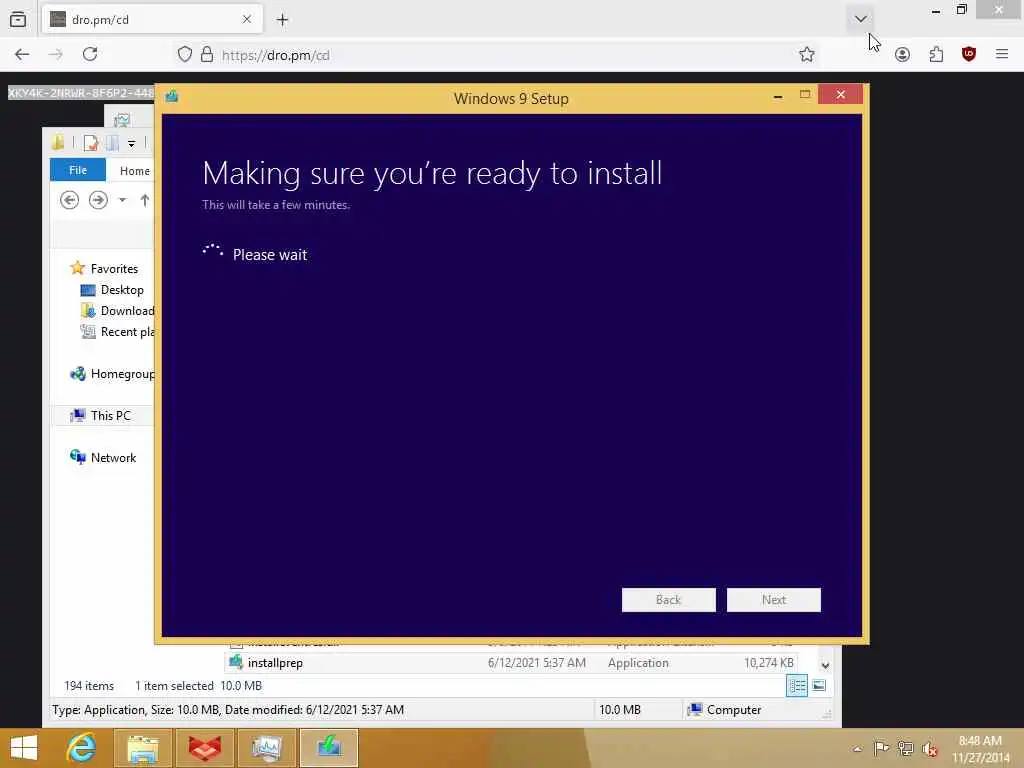Click scroll-down arrow in Explorer file list
The image size is (1024, 768).
825,665
